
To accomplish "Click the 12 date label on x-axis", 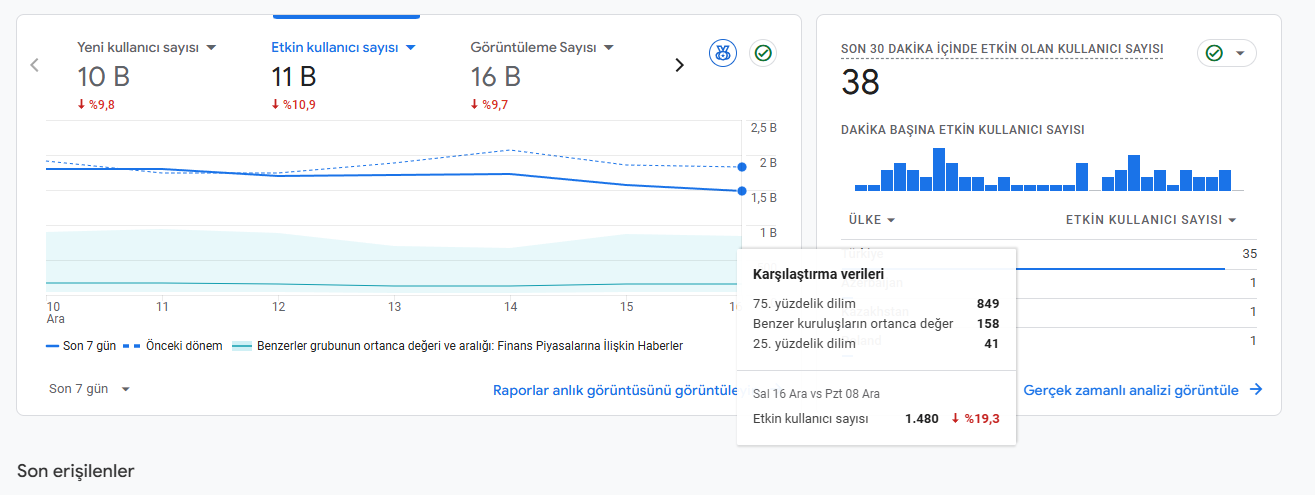I will pyautogui.click(x=279, y=307).
